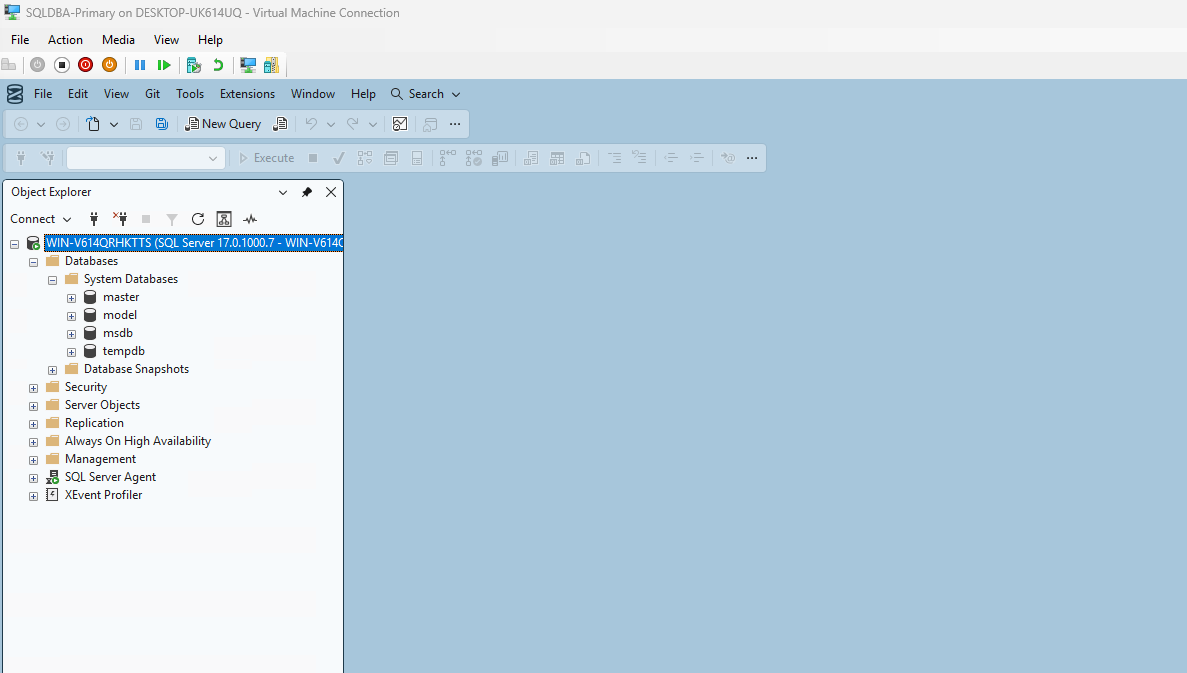This screenshot has width=1187, height=673.
Task: Toggle IntelliSense Enabled icon
Action: tap(417, 158)
